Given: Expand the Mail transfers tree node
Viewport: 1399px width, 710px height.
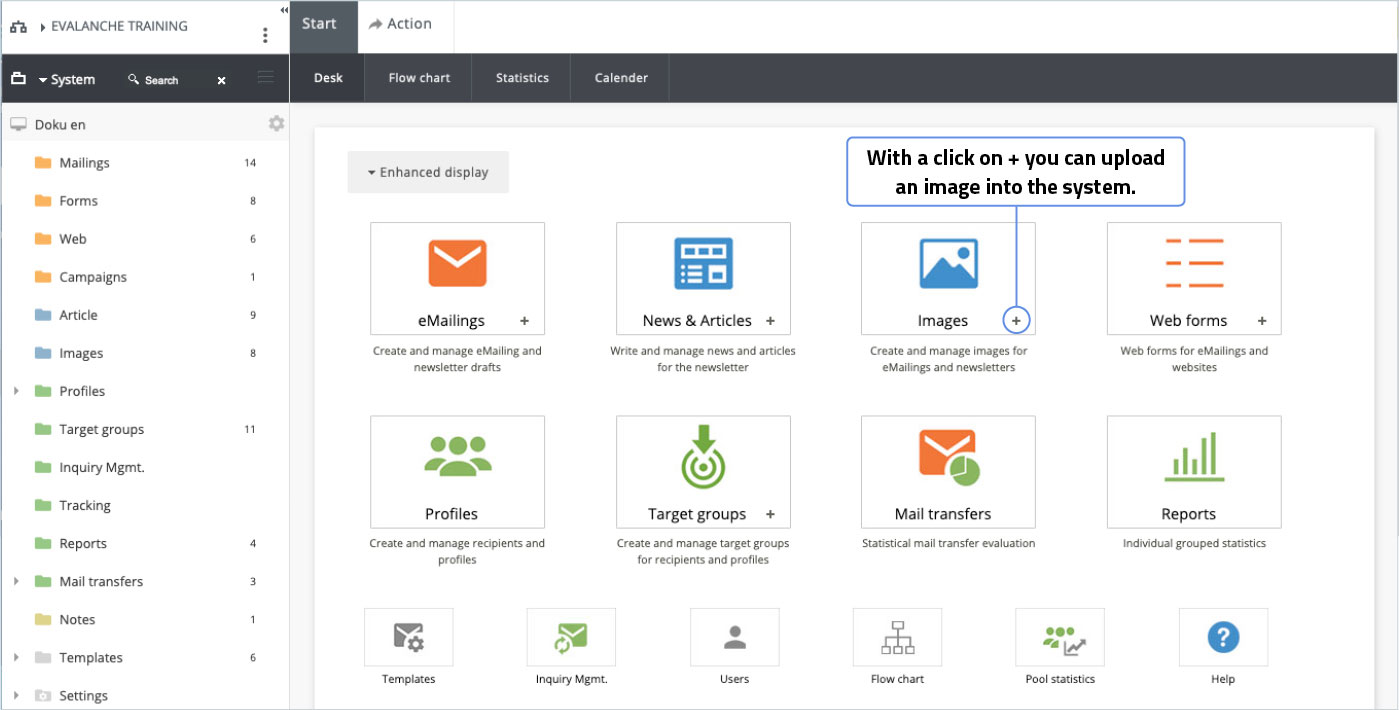Looking at the screenshot, I should [x=16, y=581].
